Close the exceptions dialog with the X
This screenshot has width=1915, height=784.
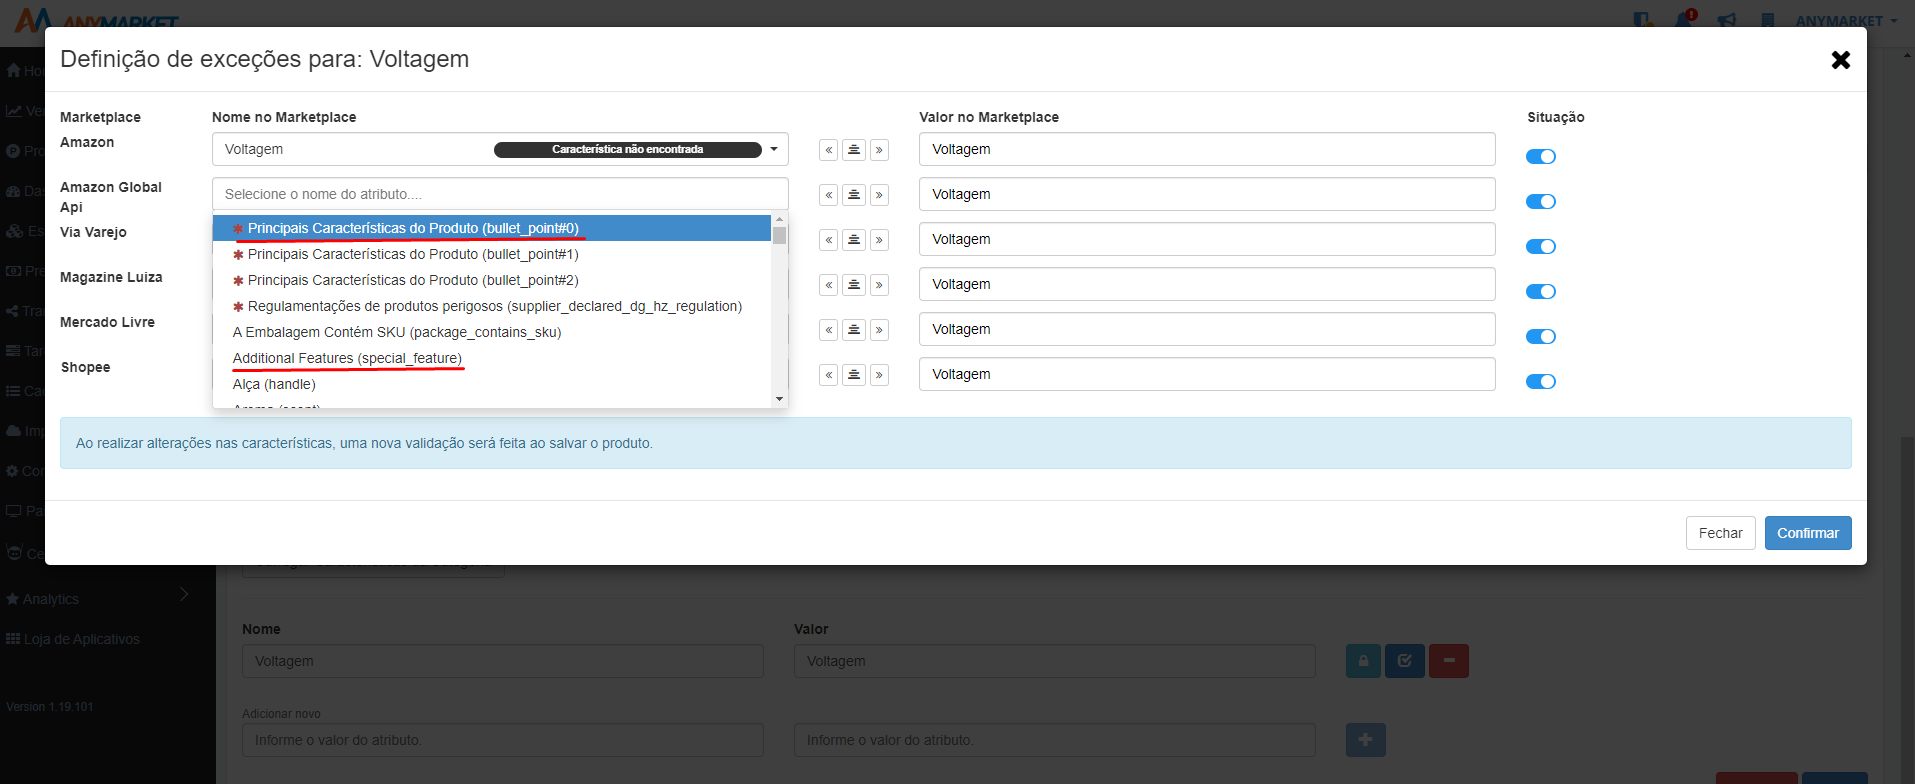click(1840, 60)
